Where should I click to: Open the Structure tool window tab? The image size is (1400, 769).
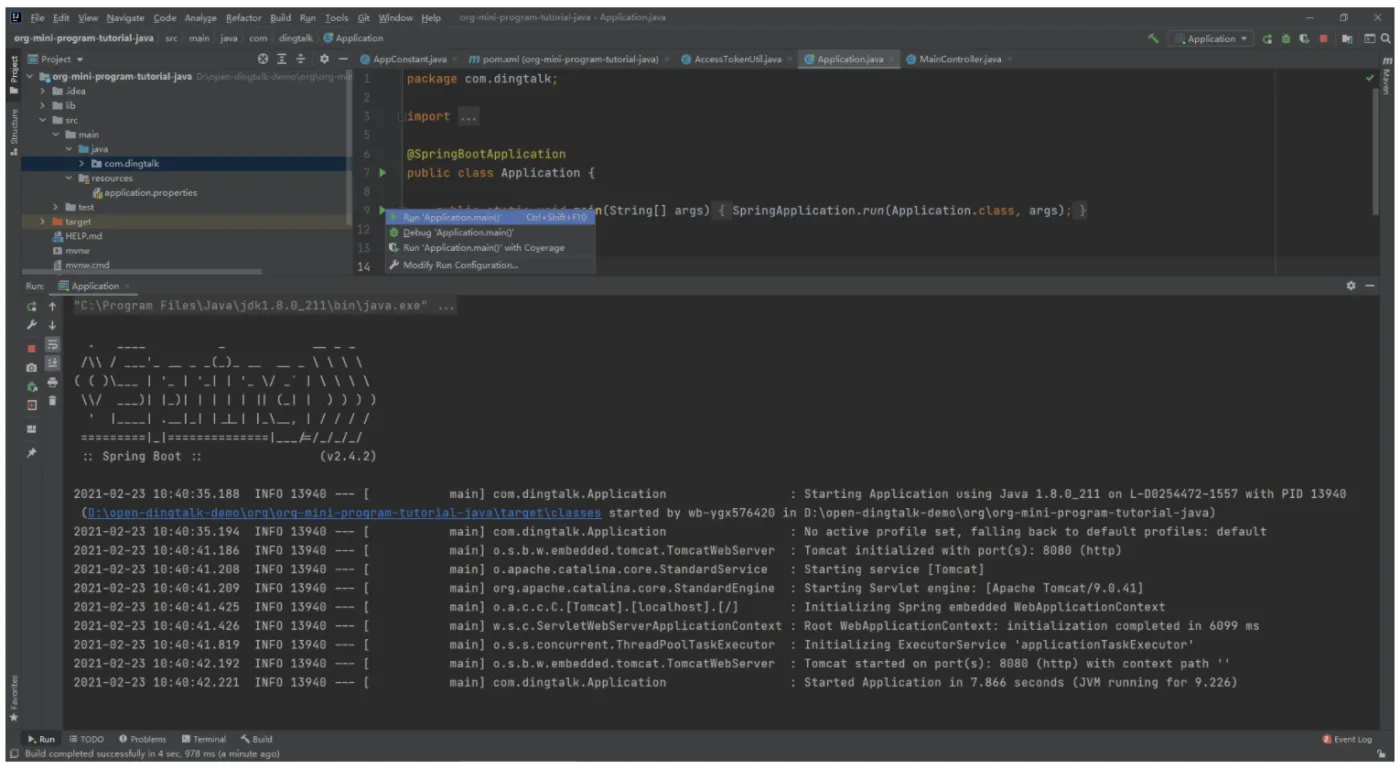pos(14,131)
